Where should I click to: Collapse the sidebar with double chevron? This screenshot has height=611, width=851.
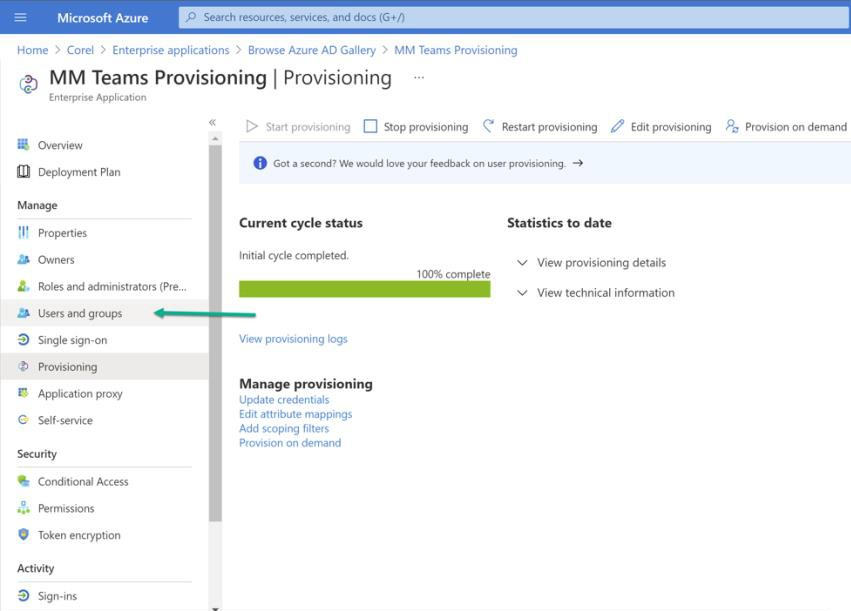(212, 123)
